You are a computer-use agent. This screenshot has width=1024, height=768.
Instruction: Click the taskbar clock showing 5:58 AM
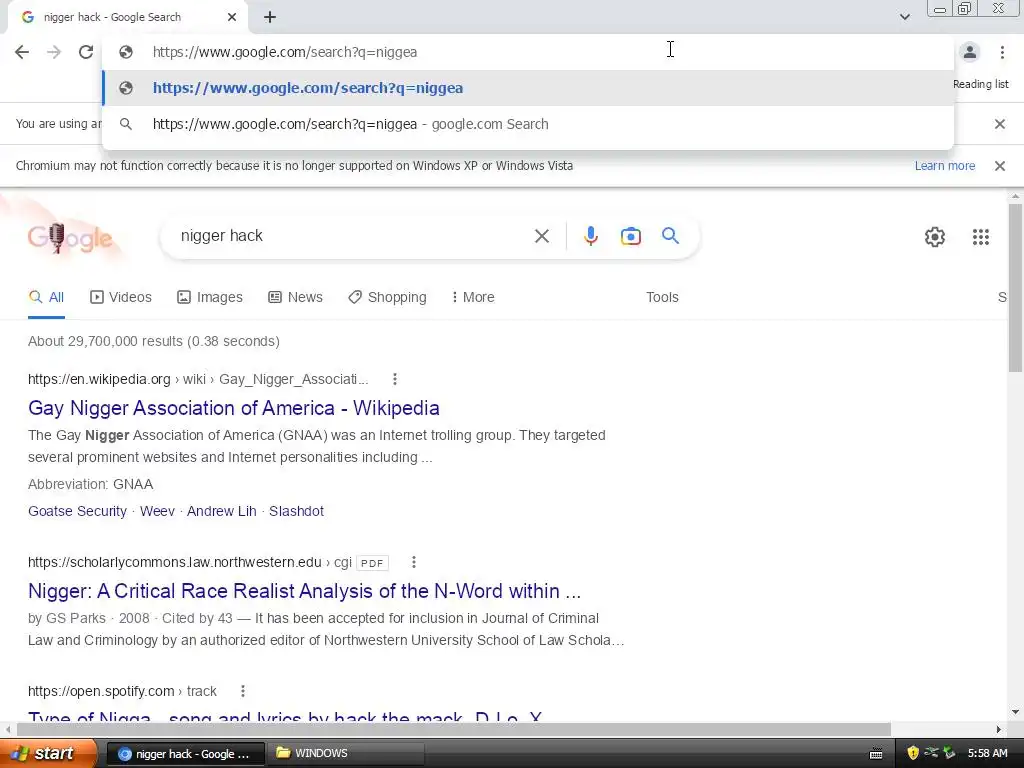point(987,754)
